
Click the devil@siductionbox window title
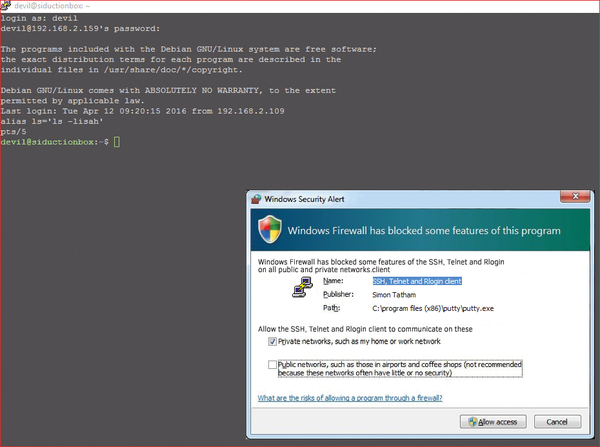point(52,6)
